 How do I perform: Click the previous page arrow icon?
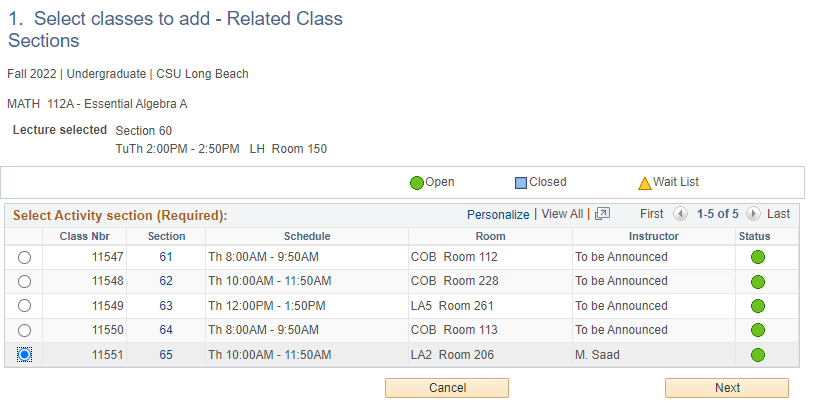[680, 214]
